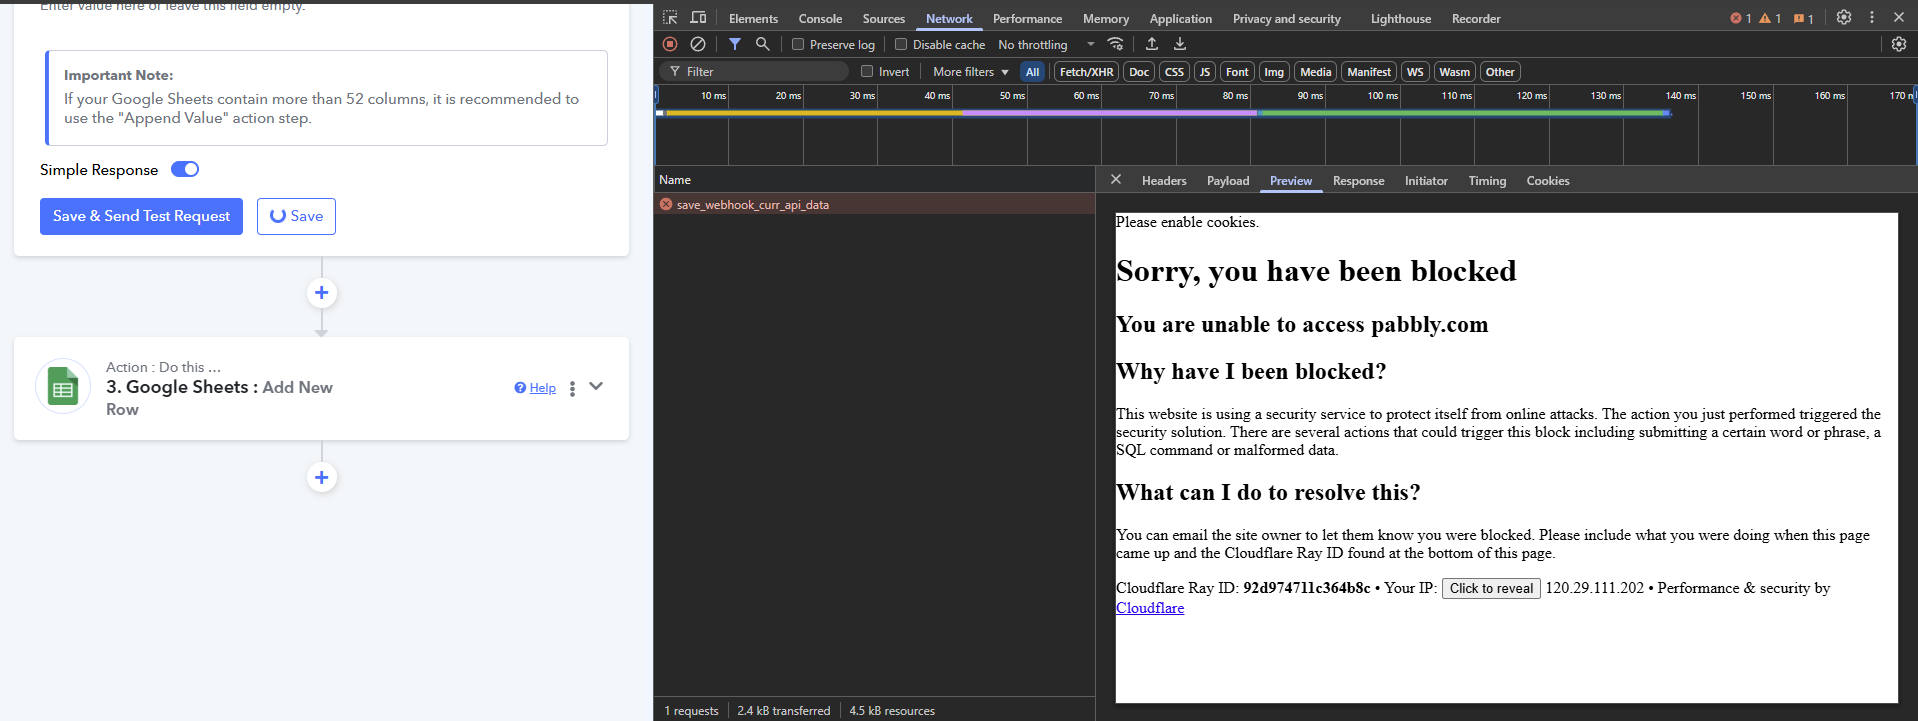The width and height of the screenshot is (1918, 721).
Task: Filter requests by Fetch/XHR
Action: click(x=1087, y=72)
